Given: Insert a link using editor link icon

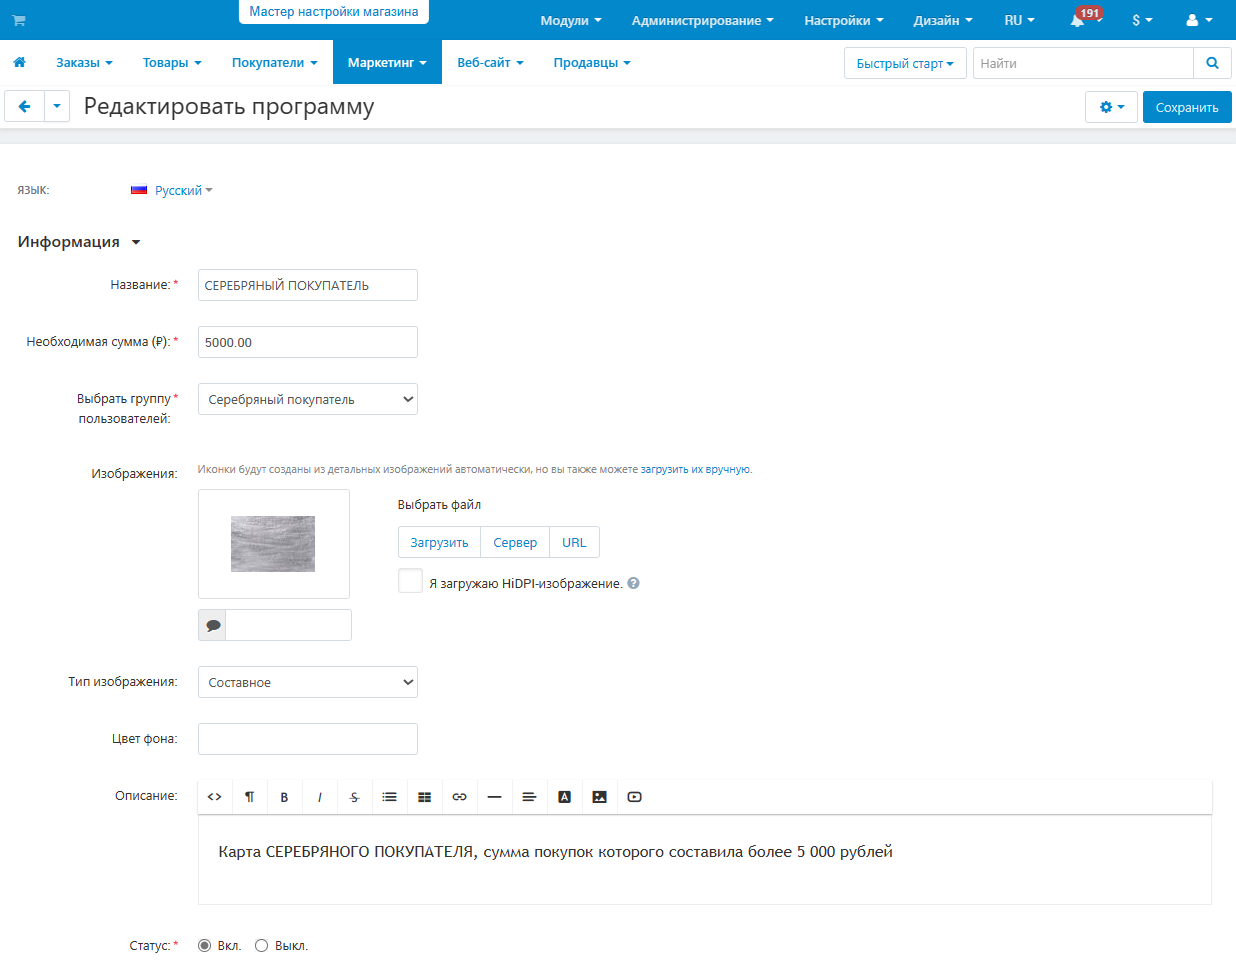Looking at the screenshot, I should [459, 797].
